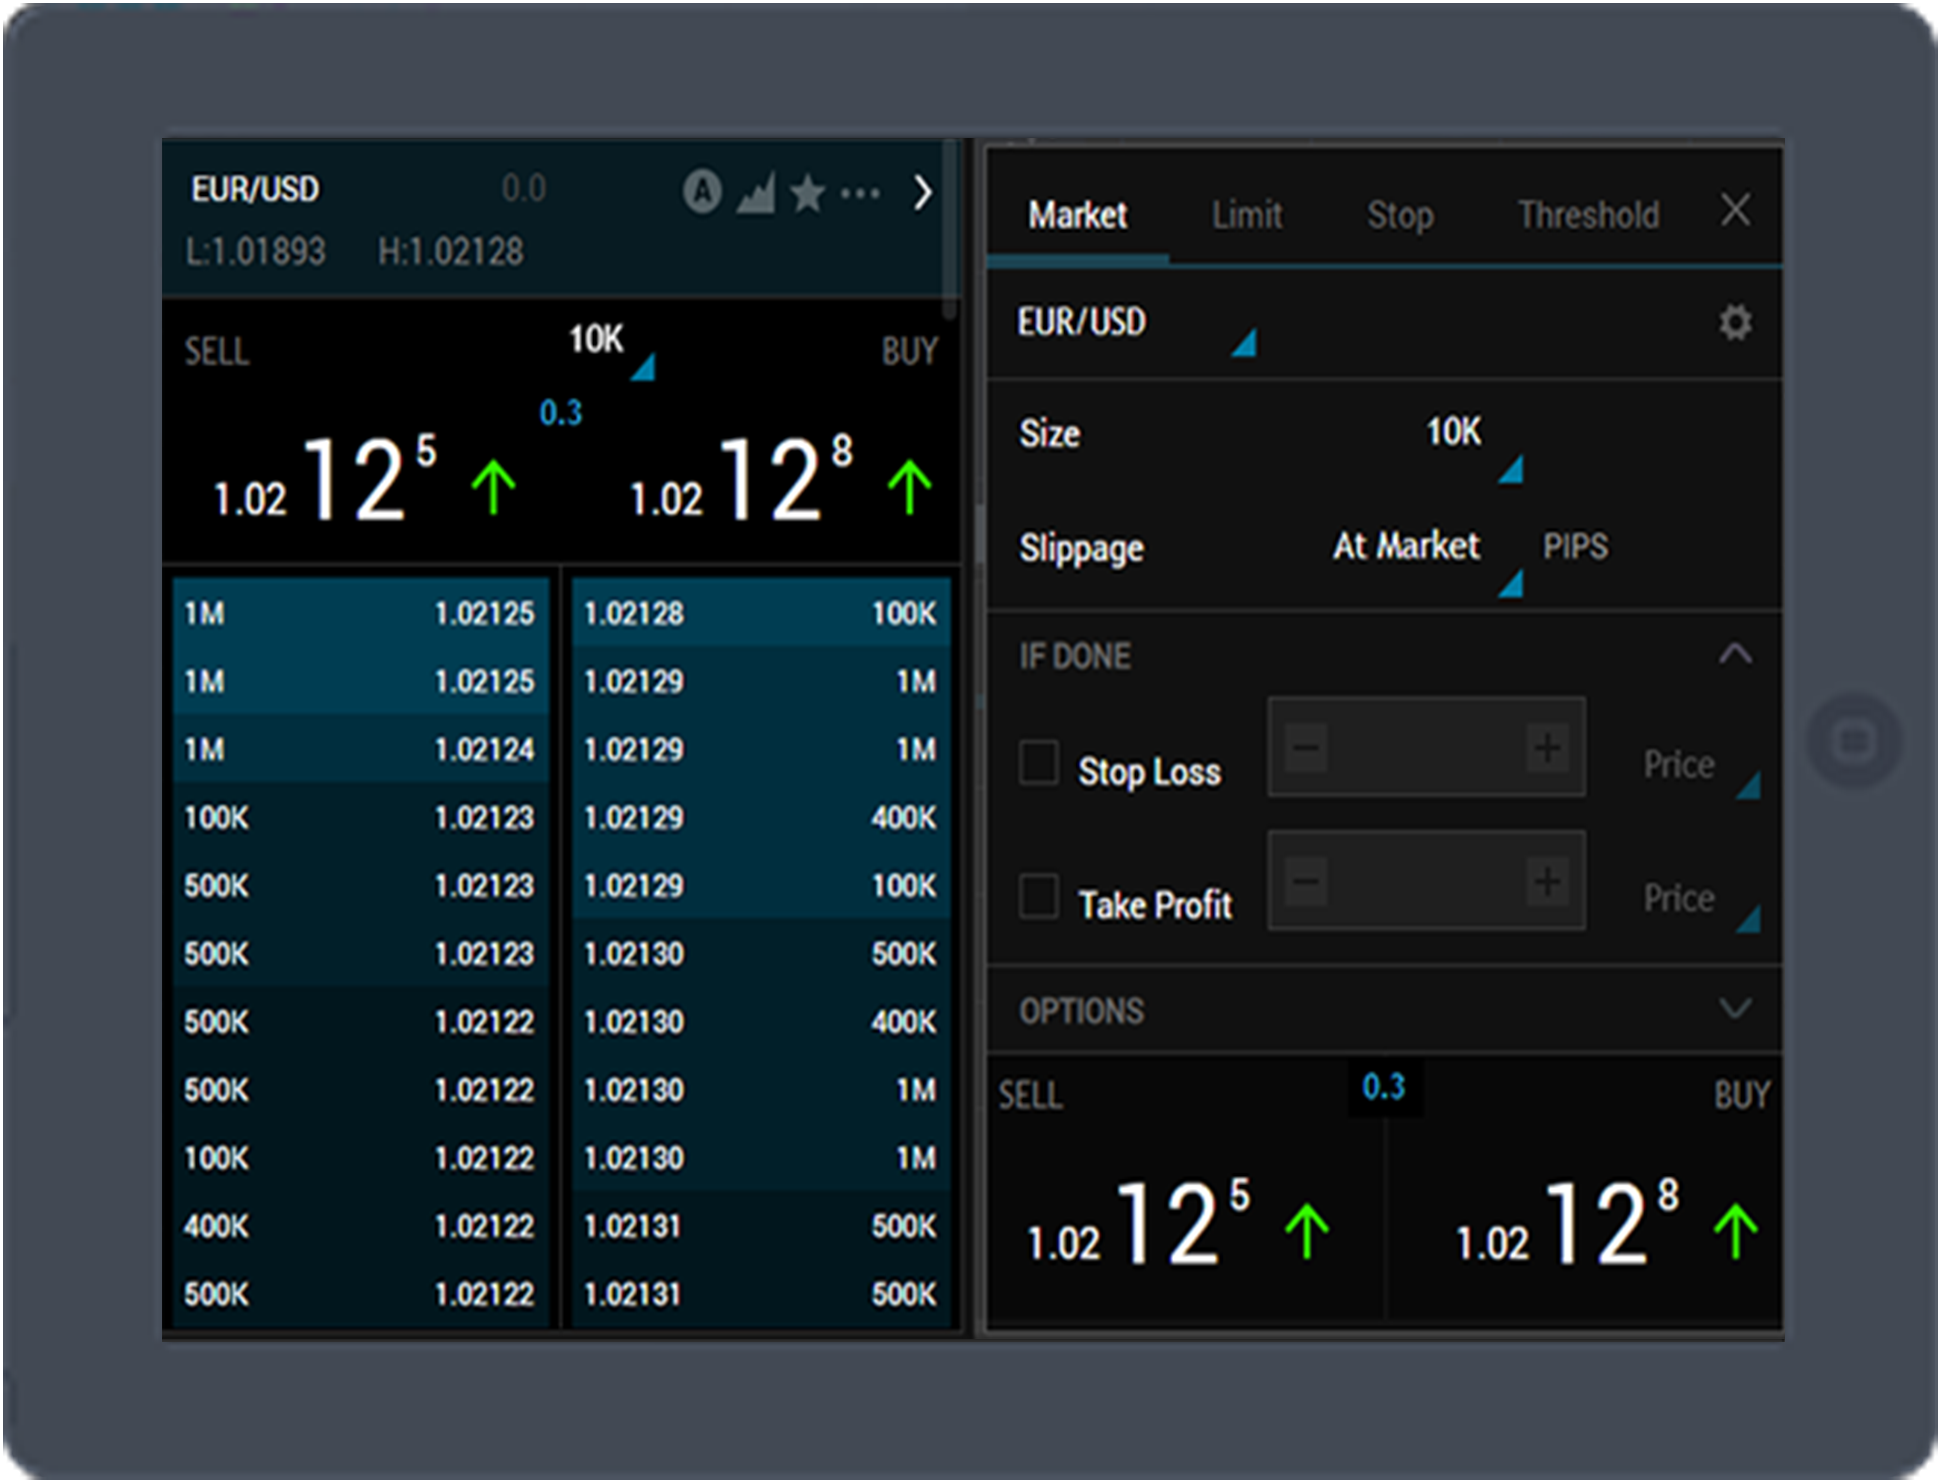Screen dimensions: 1944x1482
Task: Click minus stepper in Take Profit field
Action: (1306, 882)
